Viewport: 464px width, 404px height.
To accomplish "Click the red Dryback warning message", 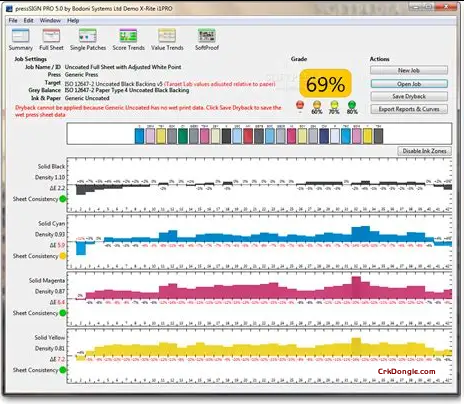I will pyautogui.click(x=148, y=111).
